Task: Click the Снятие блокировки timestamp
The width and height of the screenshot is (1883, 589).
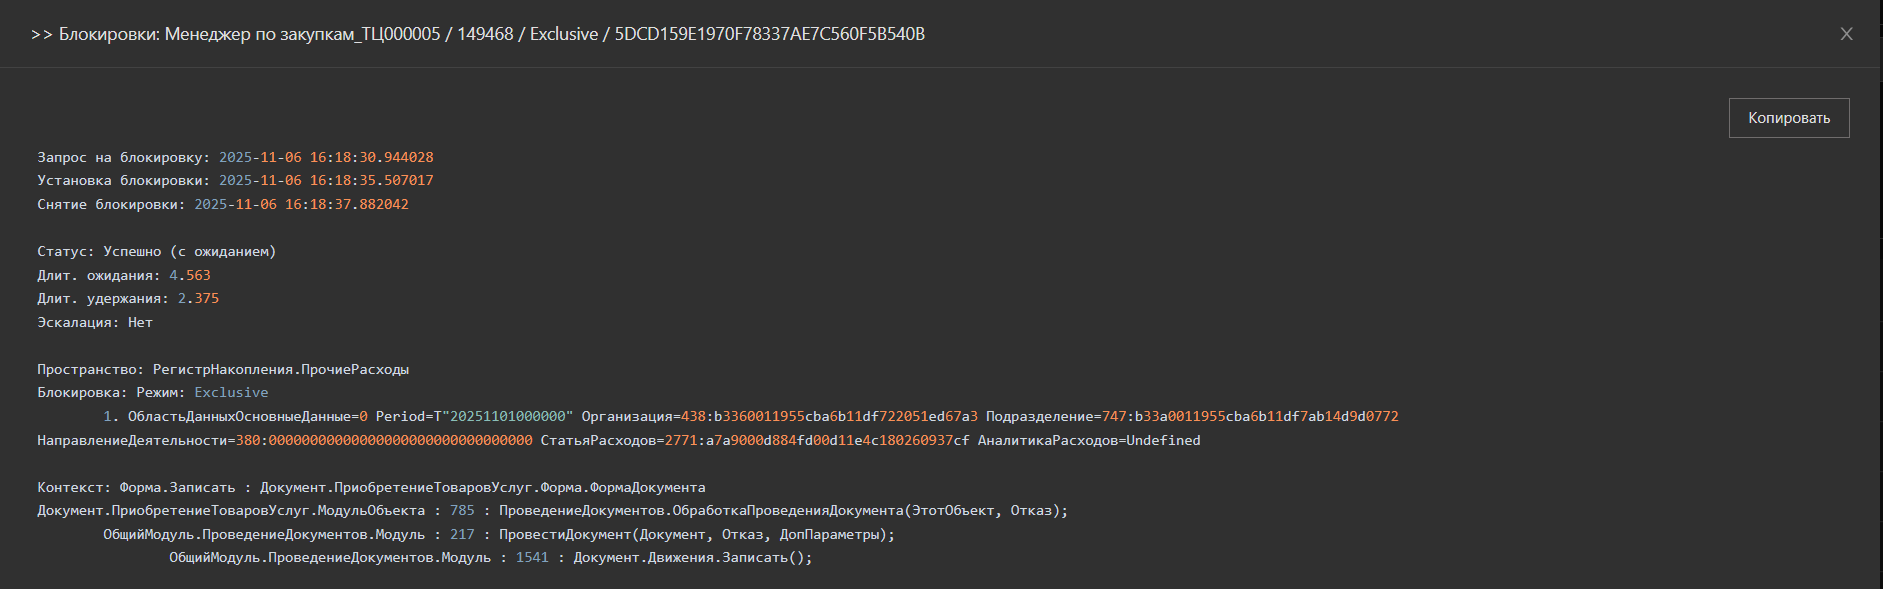Action: pyautogui.click(x=301, y=205)
